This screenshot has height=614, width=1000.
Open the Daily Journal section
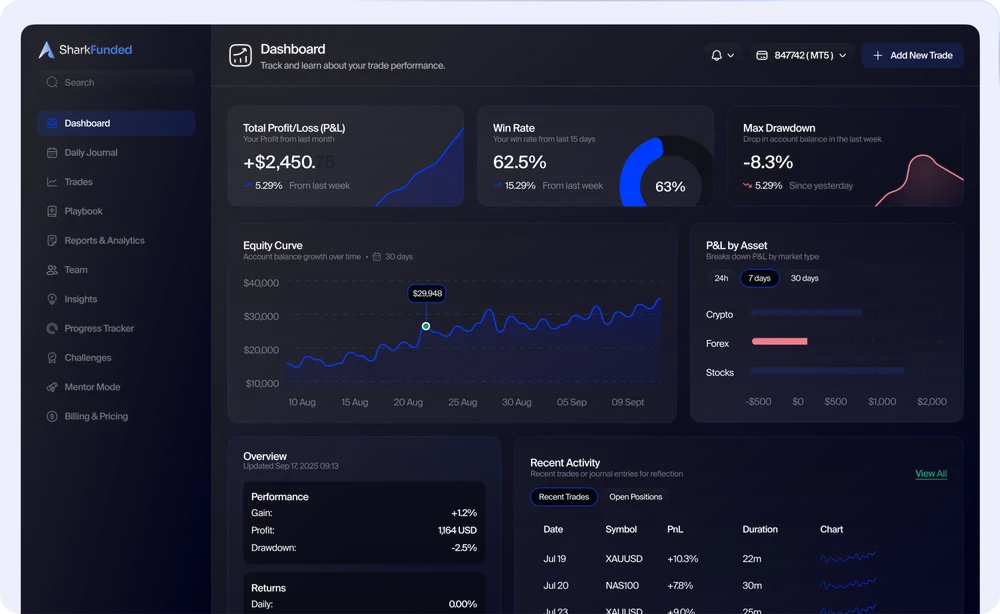pos(88,152)
